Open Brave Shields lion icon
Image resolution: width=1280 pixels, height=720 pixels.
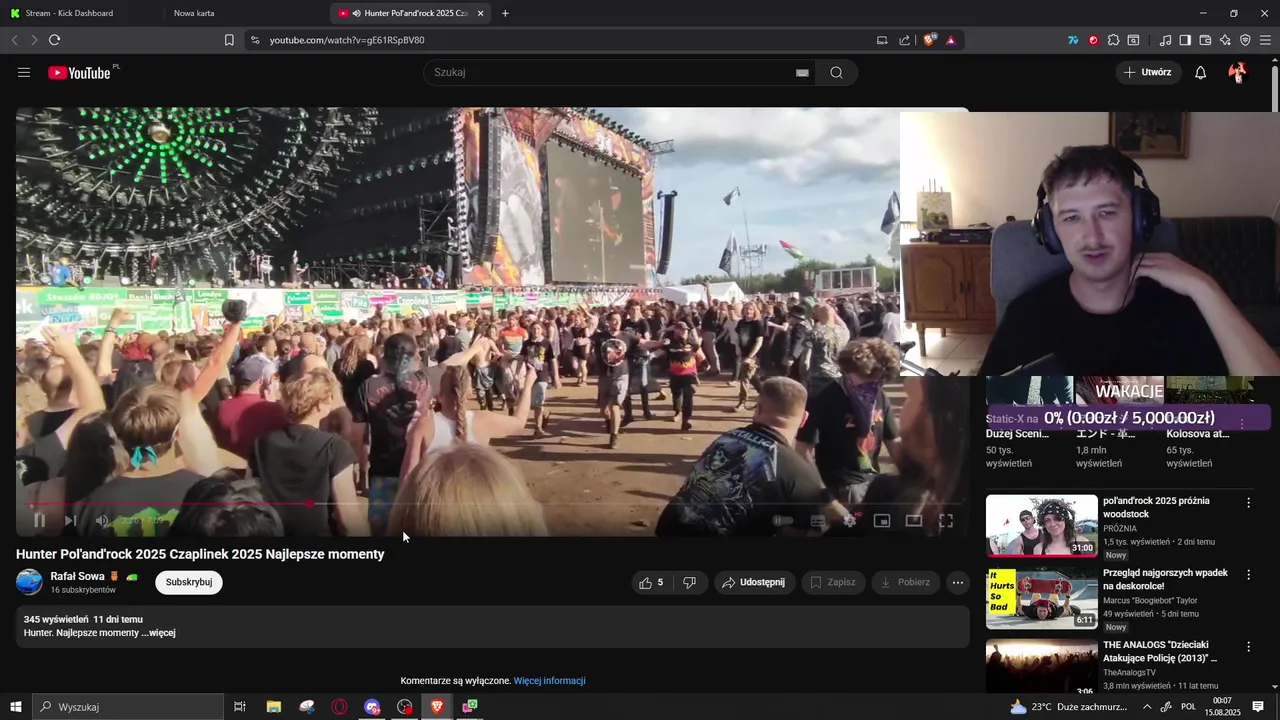[x=930, y=40]
